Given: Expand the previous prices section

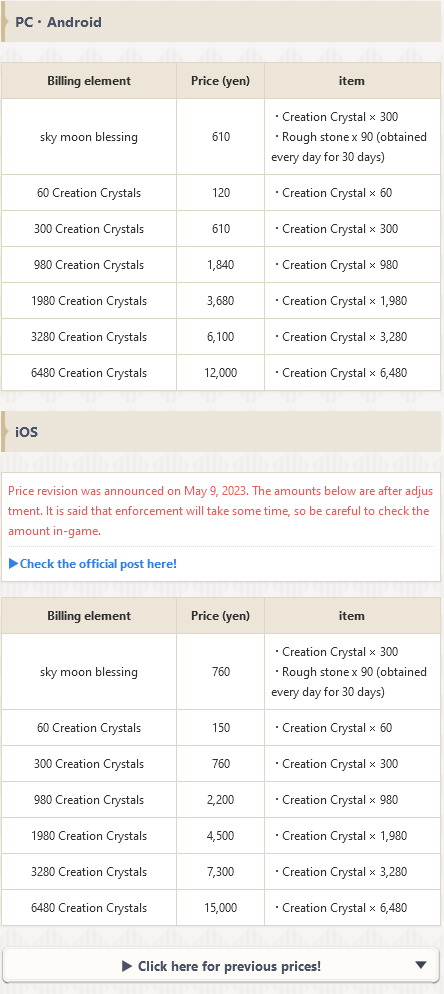Looking at the screenshot, I should pyautogui.click(x=221, y=965).
